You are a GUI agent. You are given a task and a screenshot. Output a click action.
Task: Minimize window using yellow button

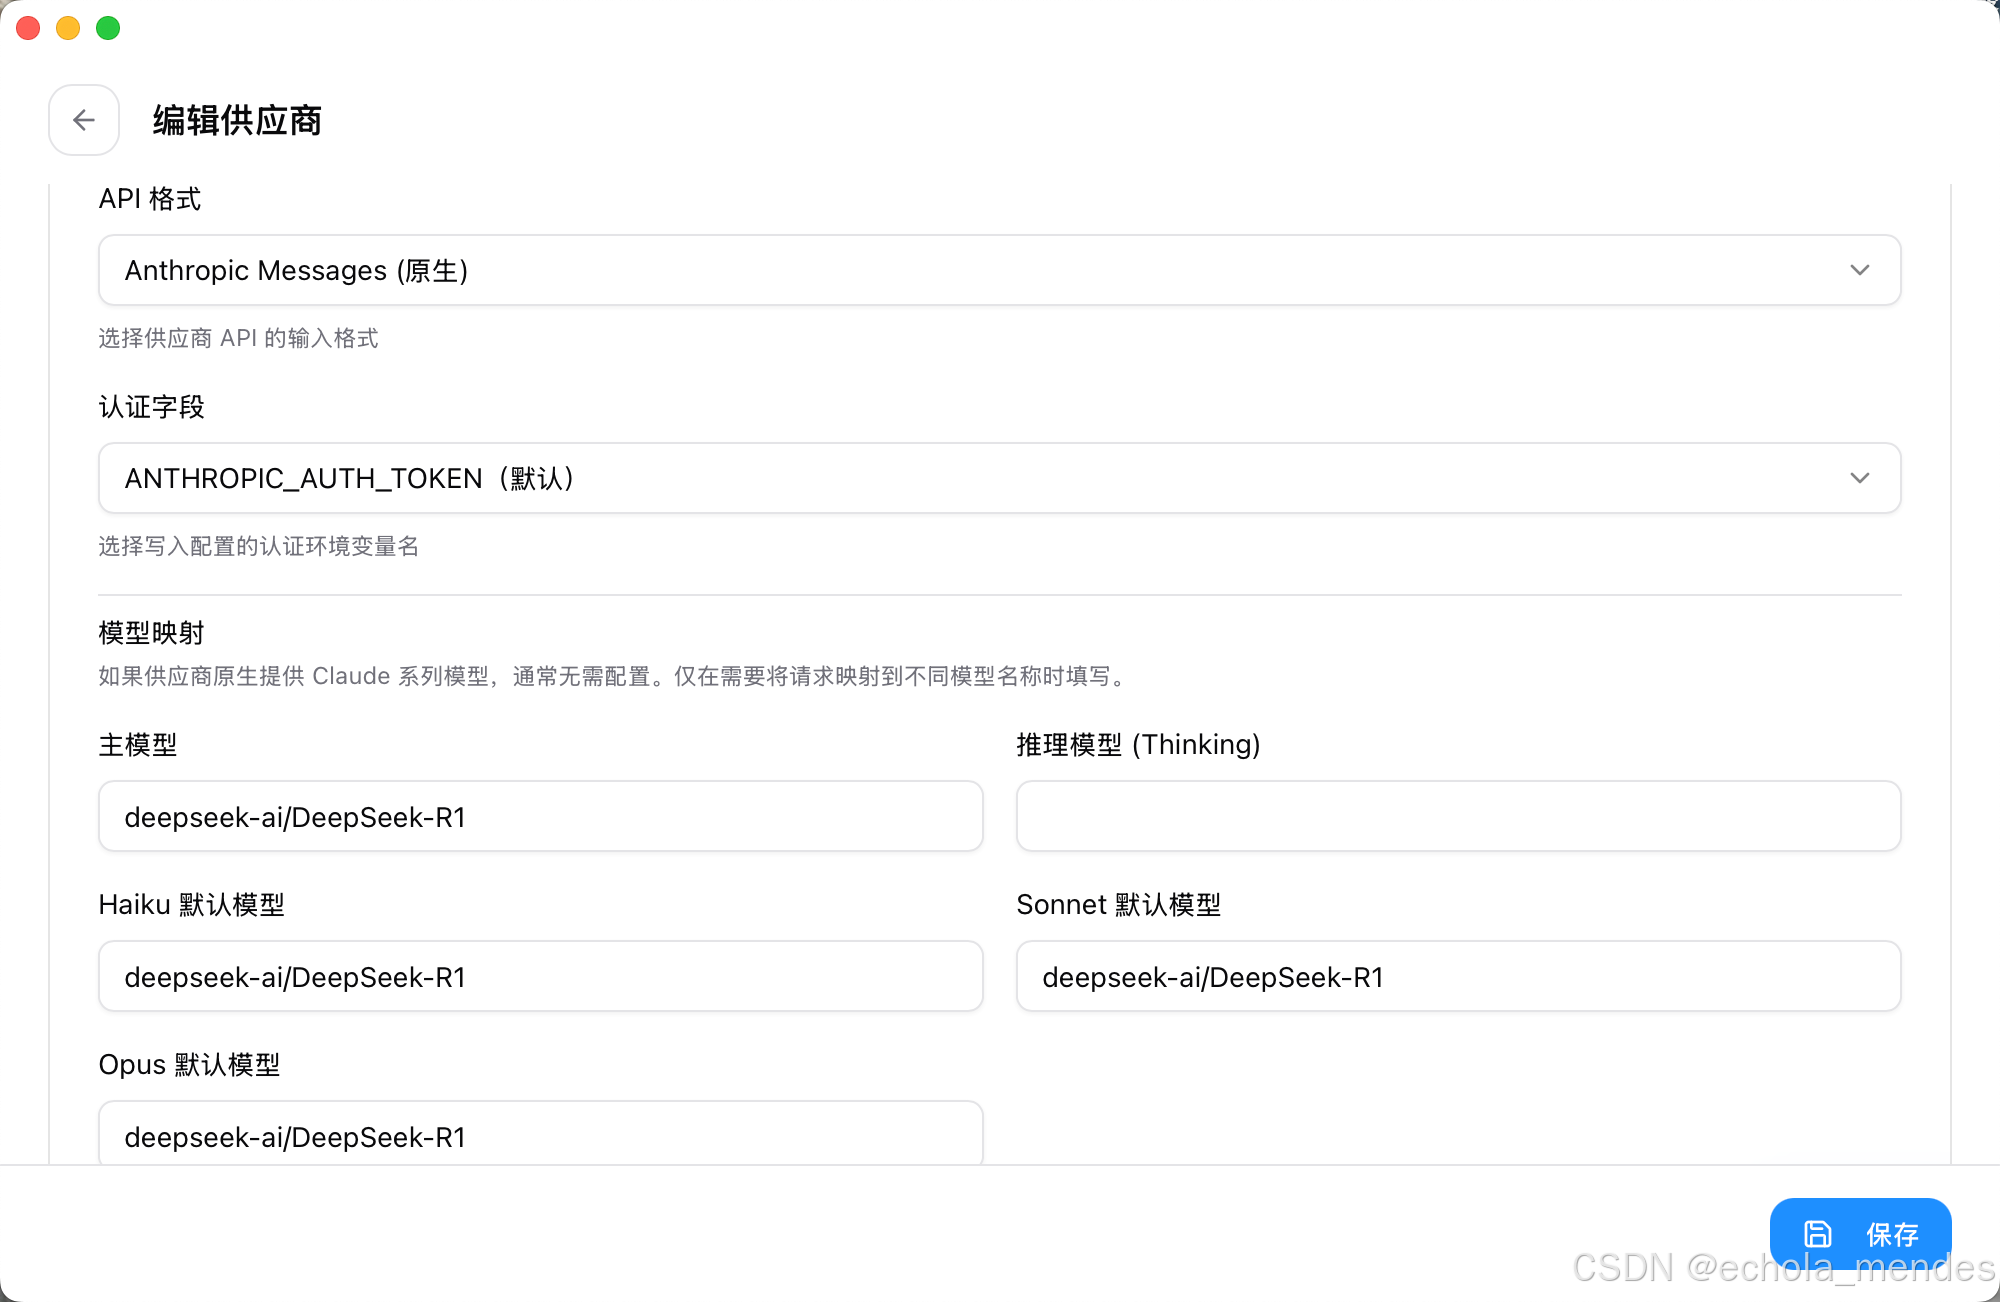68,28
